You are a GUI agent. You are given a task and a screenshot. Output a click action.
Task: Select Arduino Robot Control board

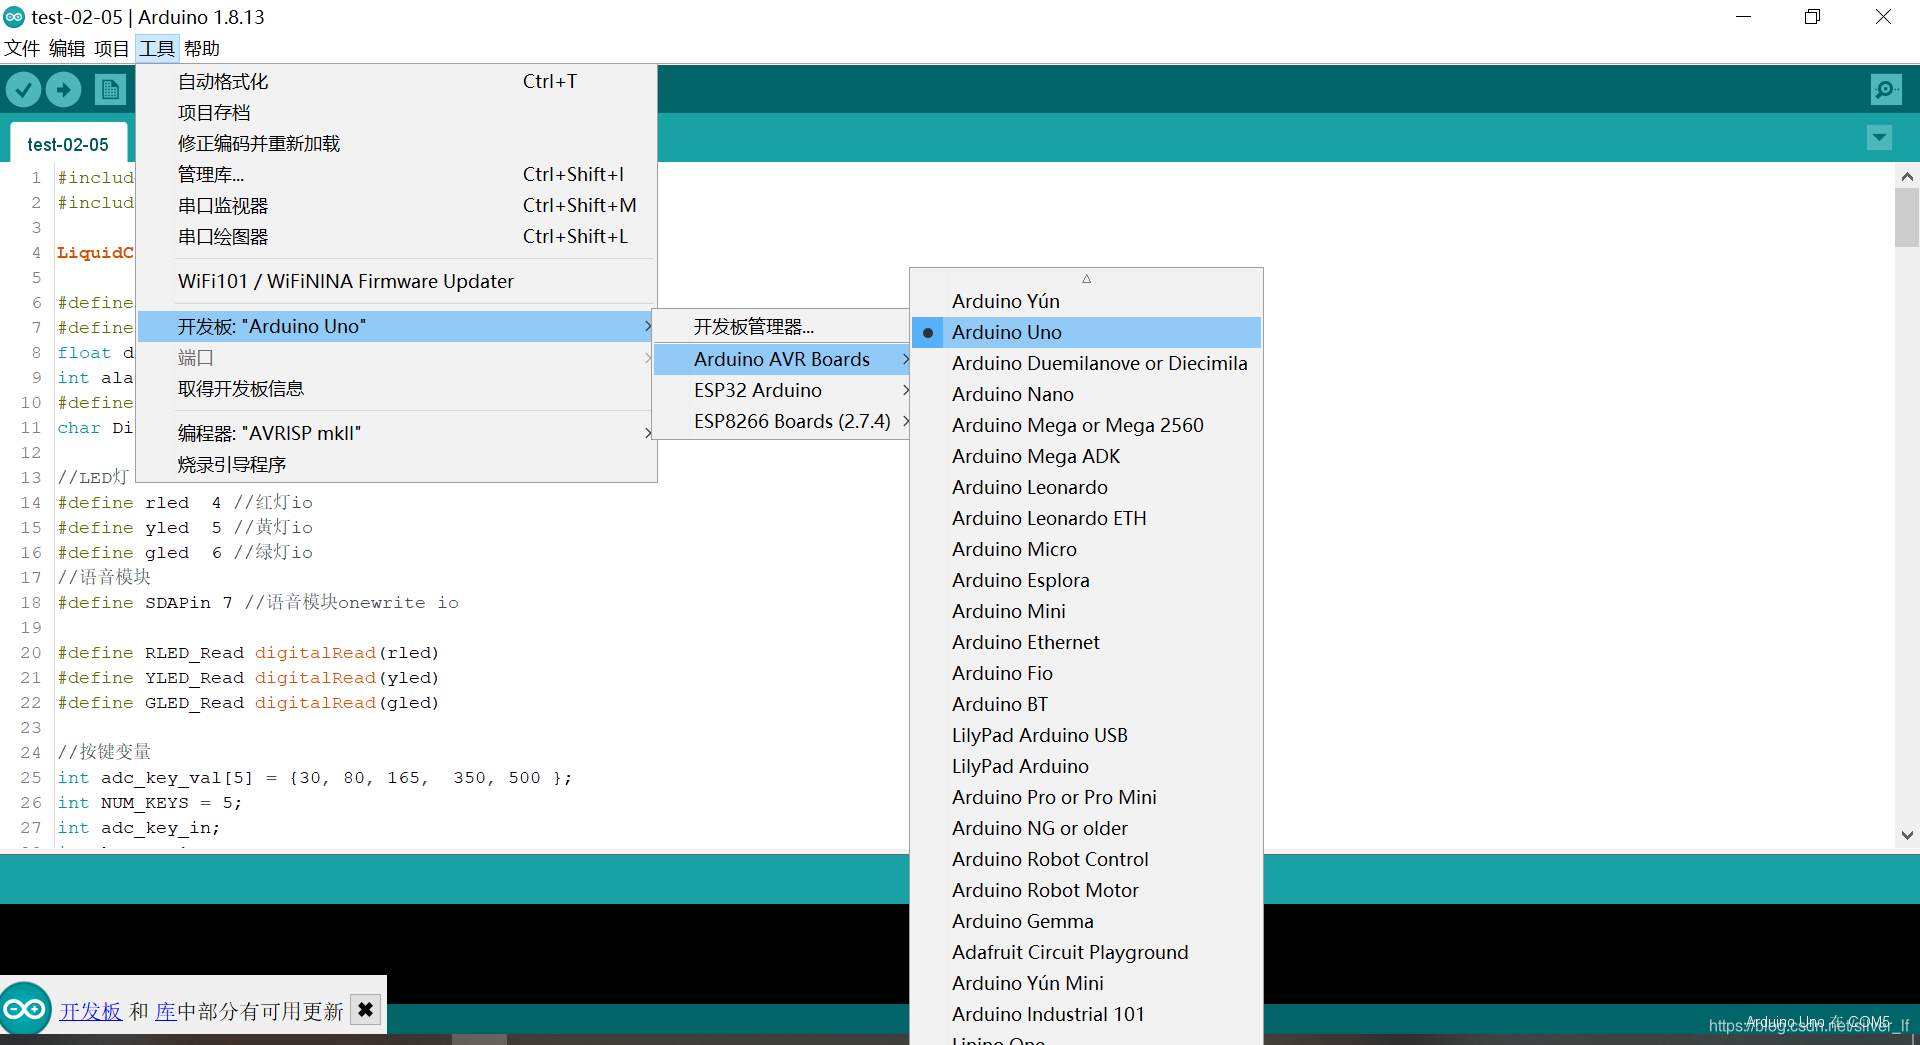click(1086, 859)
